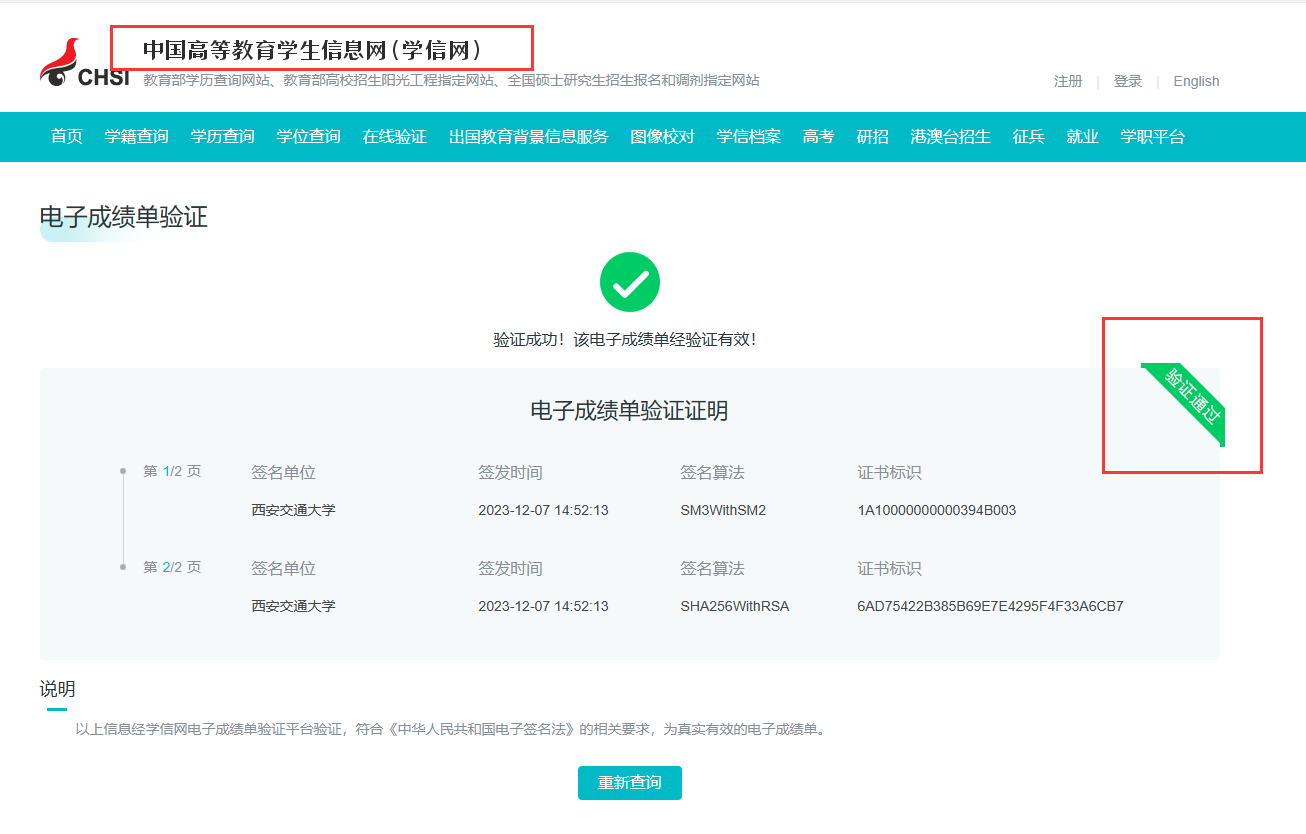Open 出国教育背景信息服务 menu item

[x=529, y=137]
